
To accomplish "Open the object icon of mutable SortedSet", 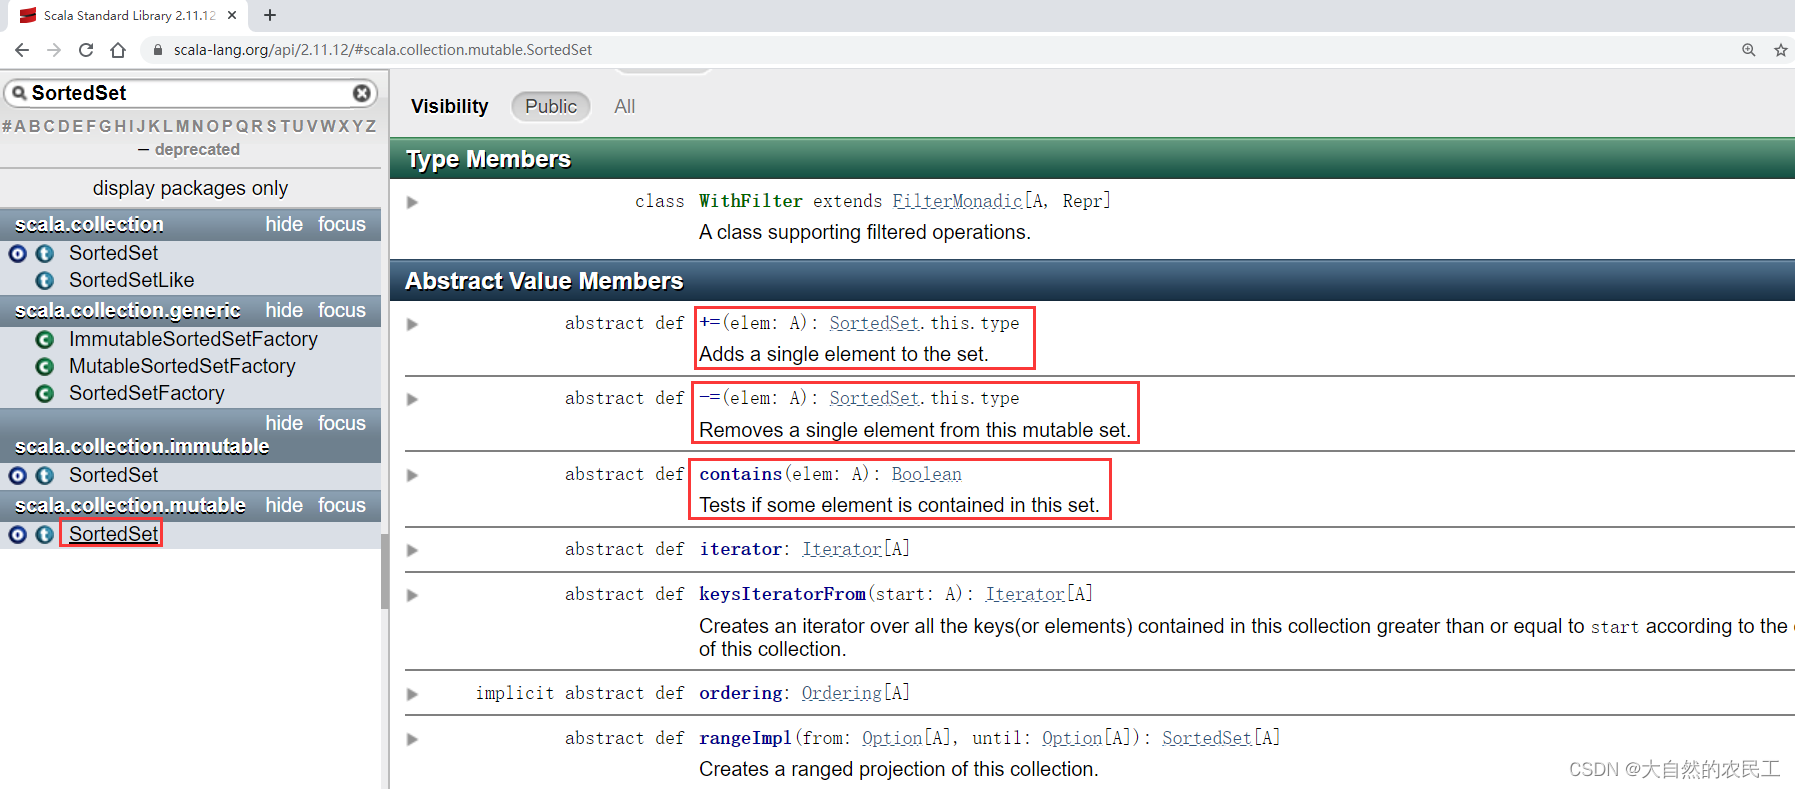I will [x=18, y=535].
